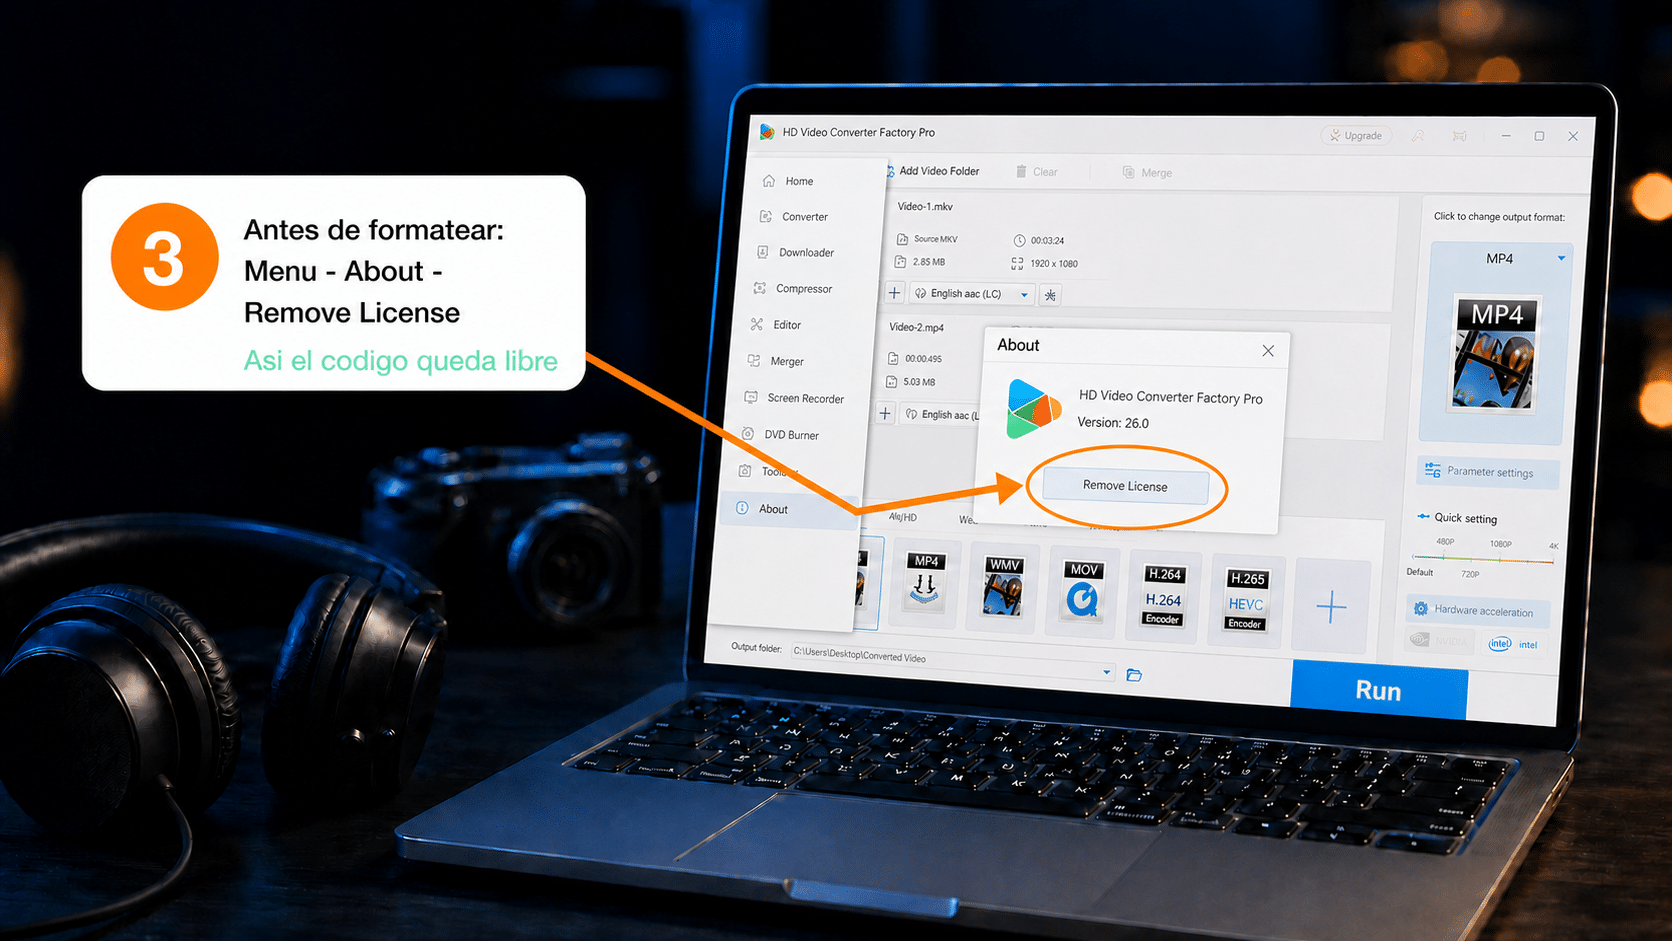Image resolution: width=1672 pixels, height=941 pixels.
Task: Click the app logo in About dialog
Action: (x=1033, y=409)
